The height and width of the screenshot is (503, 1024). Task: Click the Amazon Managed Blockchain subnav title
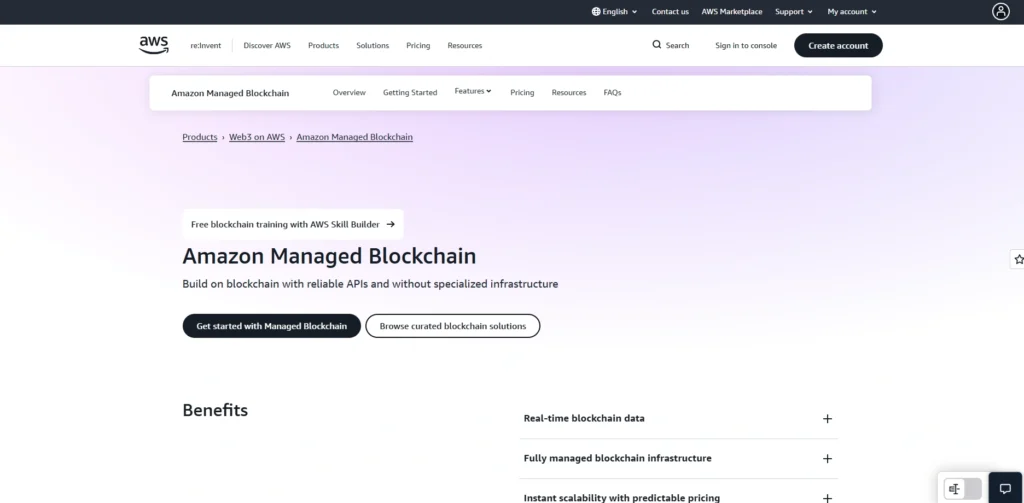[230, 93]
